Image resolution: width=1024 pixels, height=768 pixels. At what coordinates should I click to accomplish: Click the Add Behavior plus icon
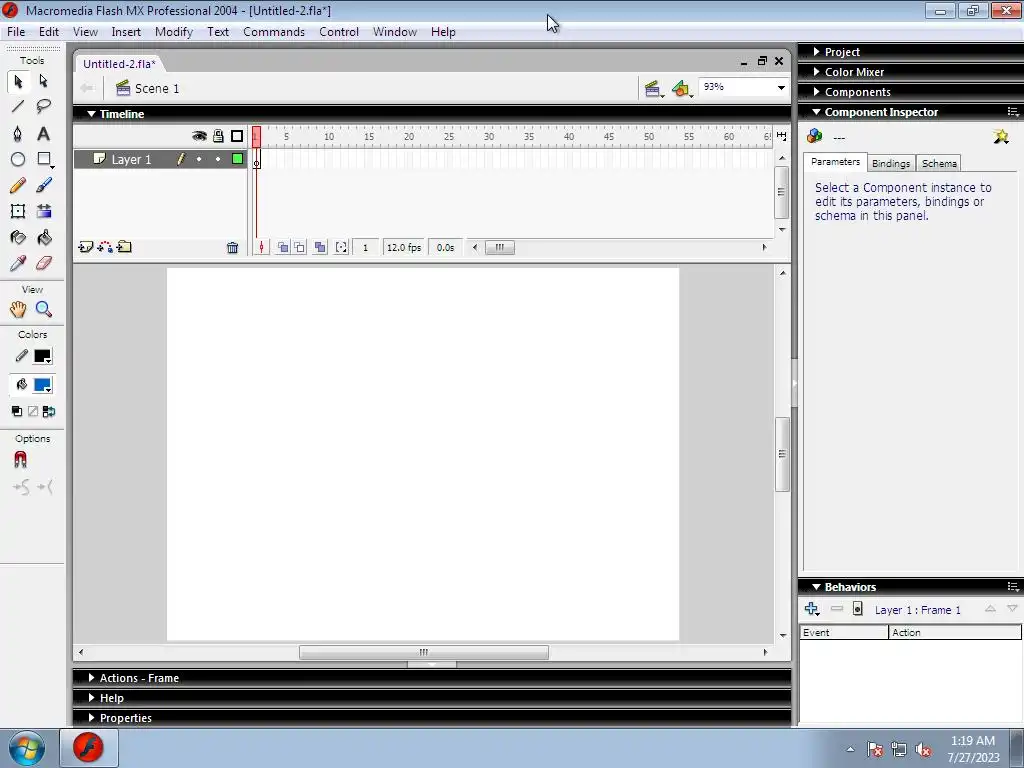[x=812, y=609]
